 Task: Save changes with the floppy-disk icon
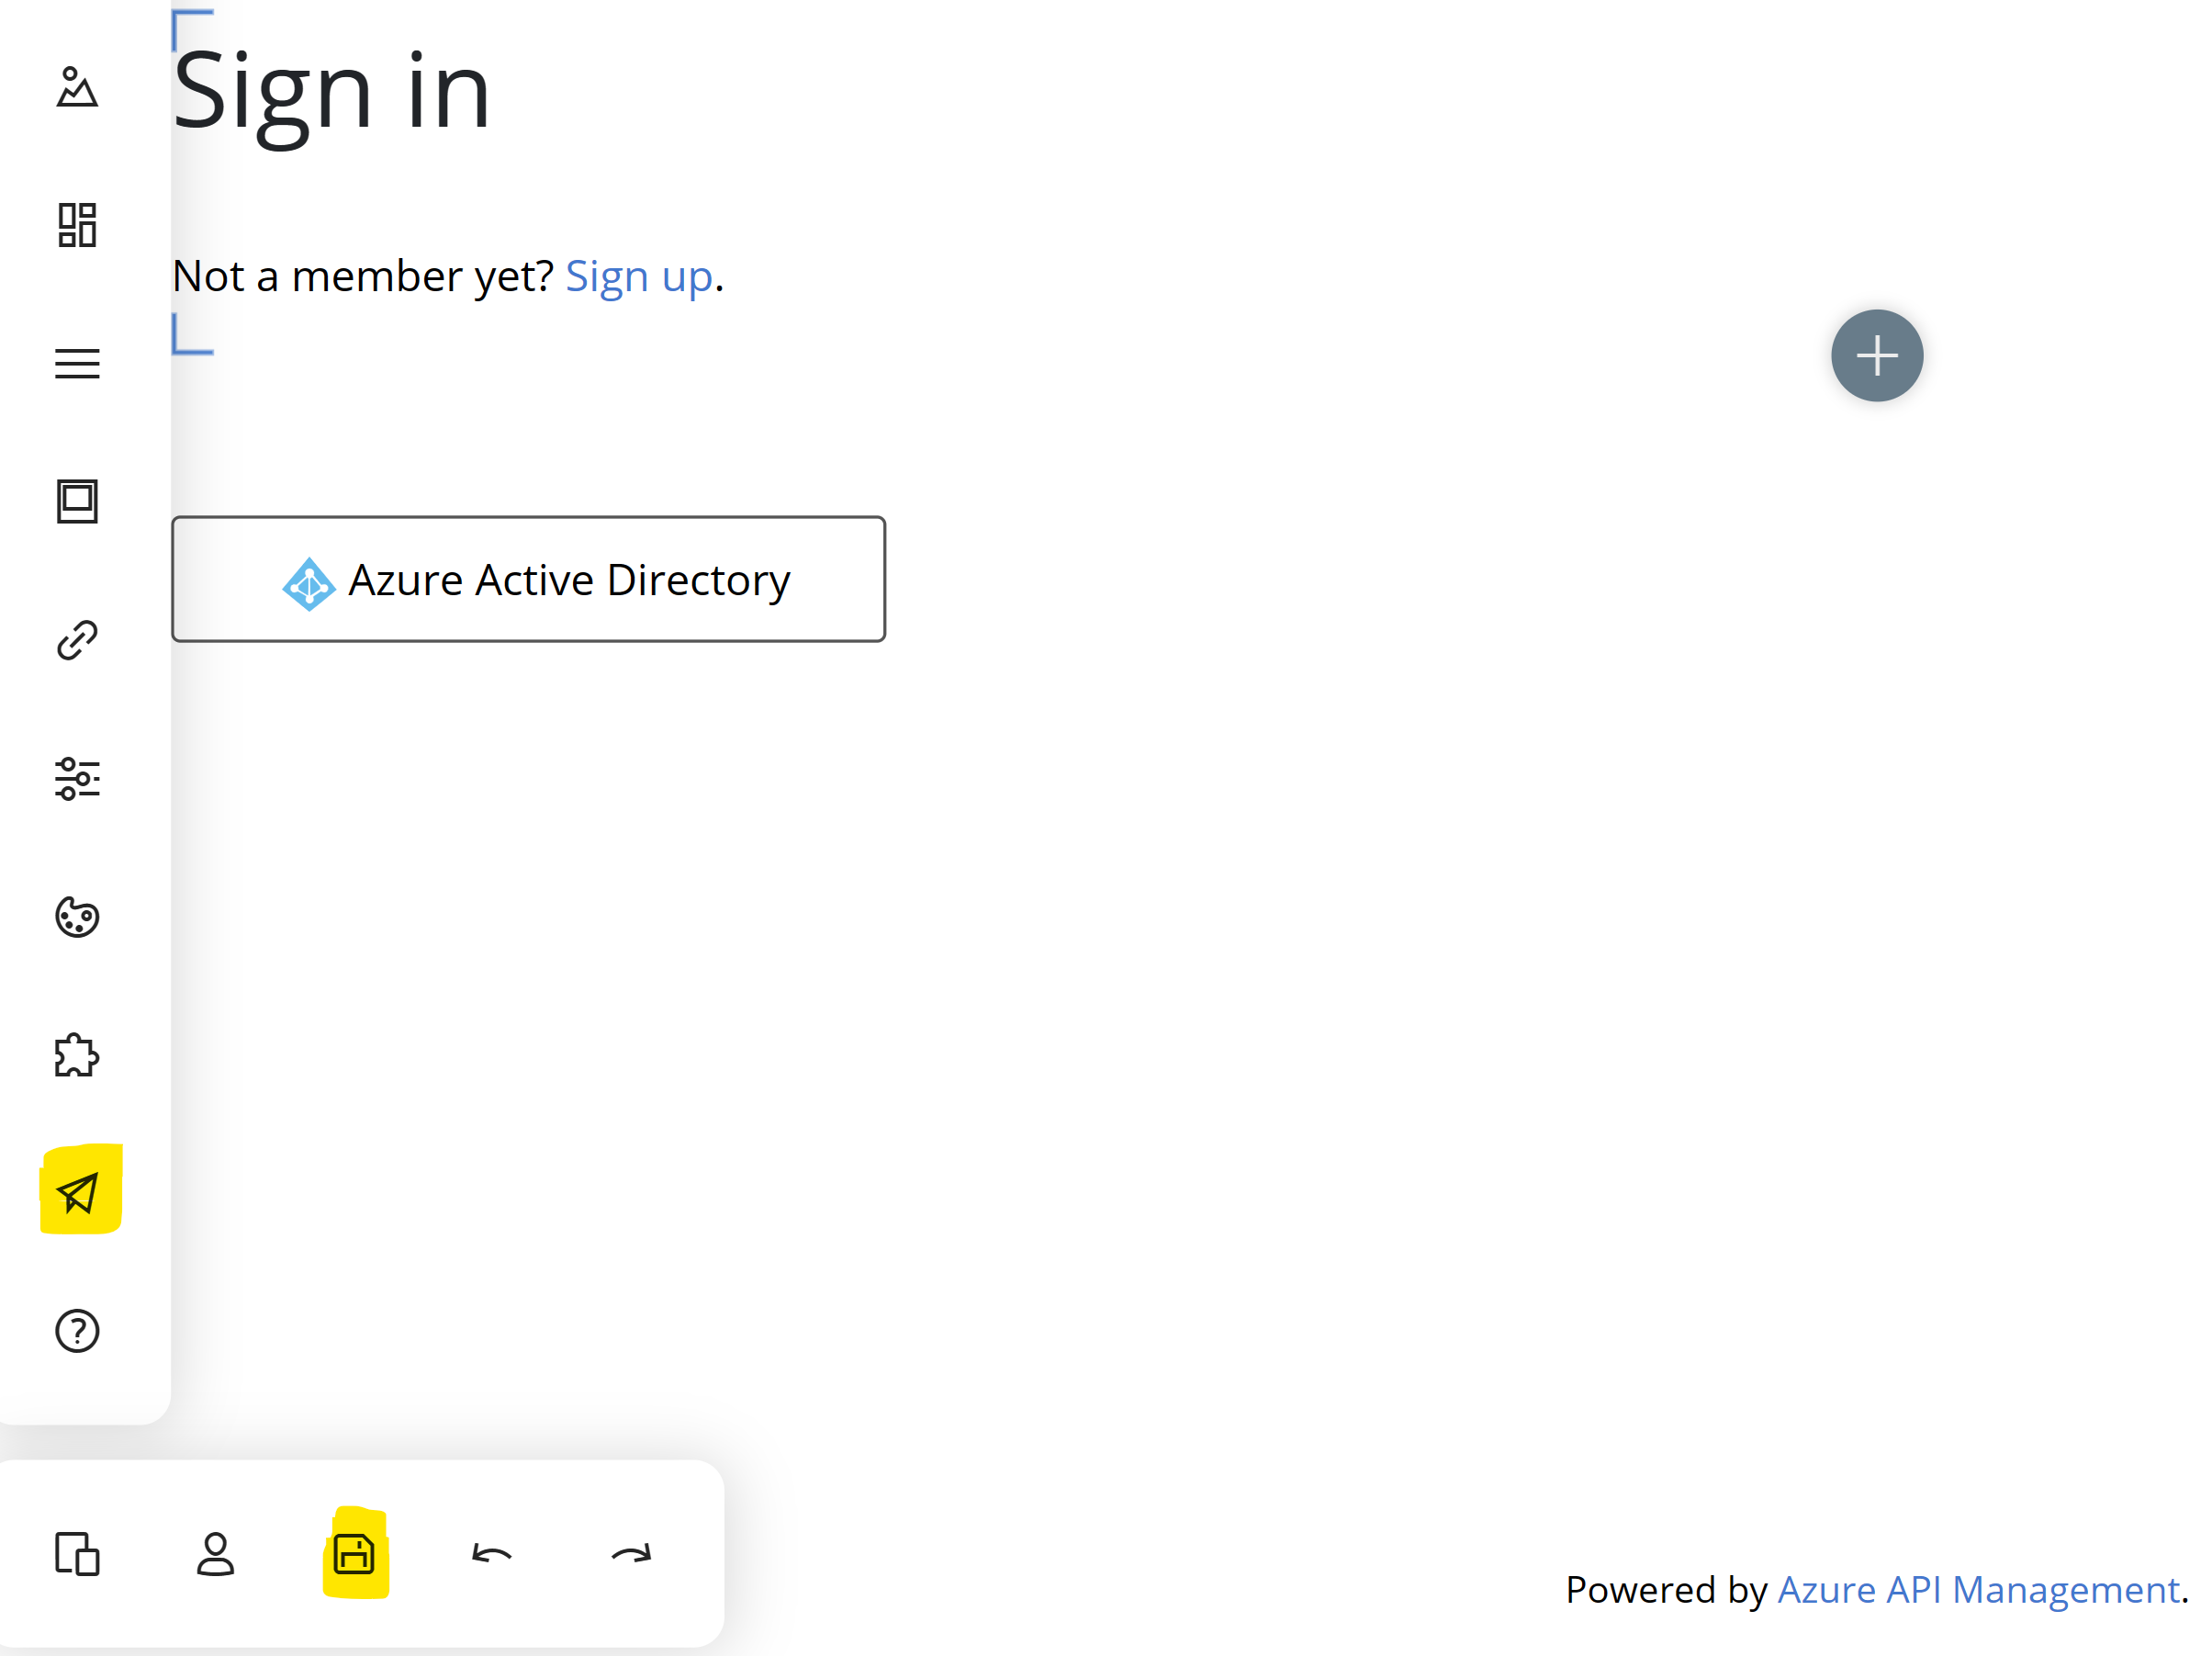pos(355,1553)
